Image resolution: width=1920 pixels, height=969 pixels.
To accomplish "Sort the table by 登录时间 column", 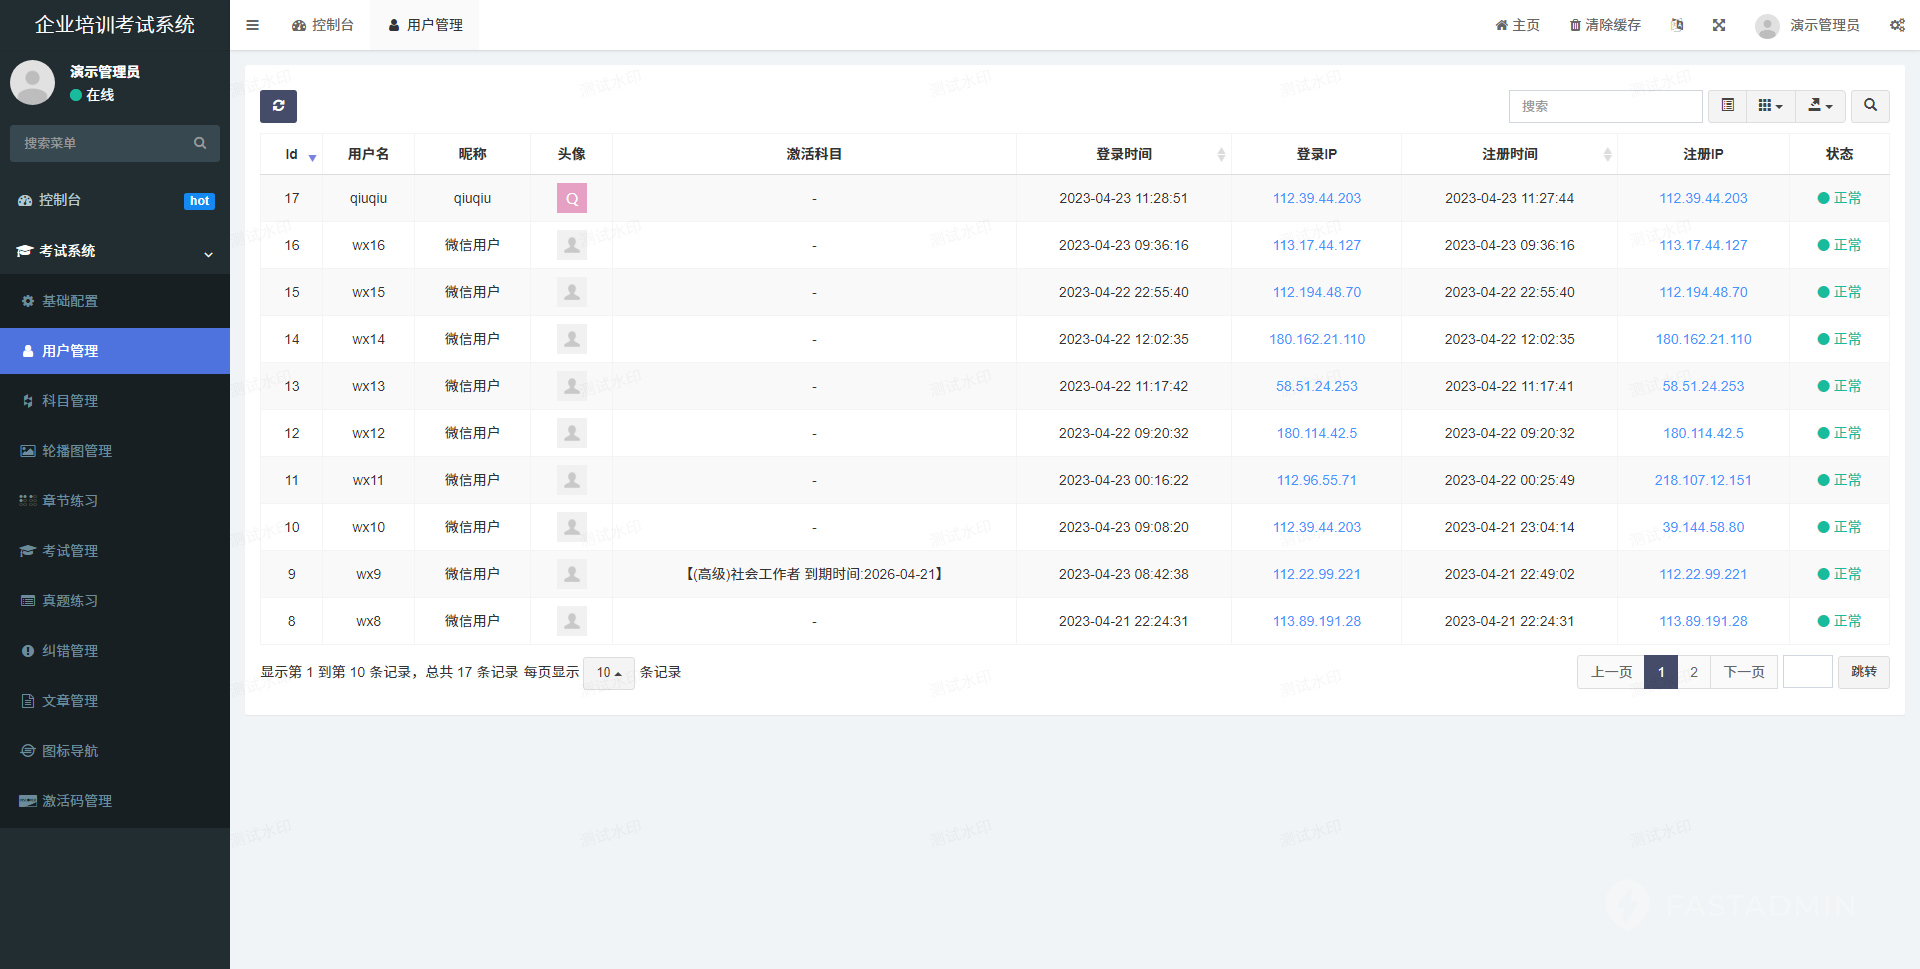I will 1123,154.
